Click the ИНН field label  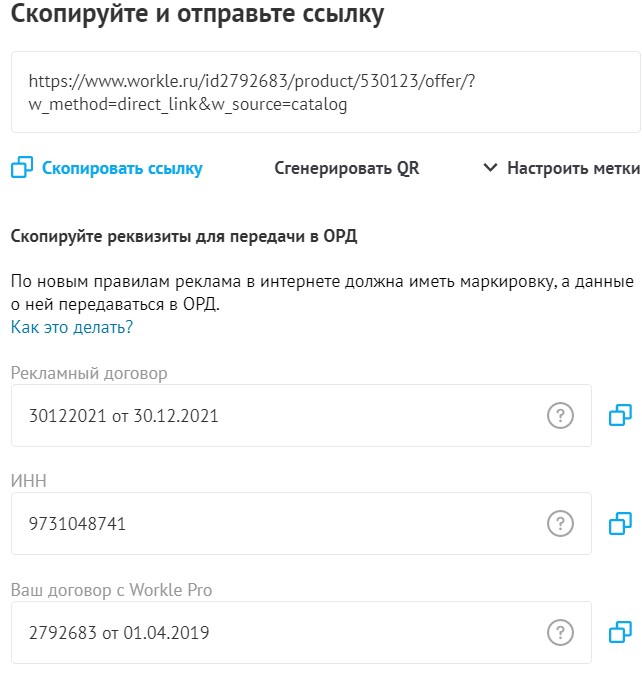[28, 481]
